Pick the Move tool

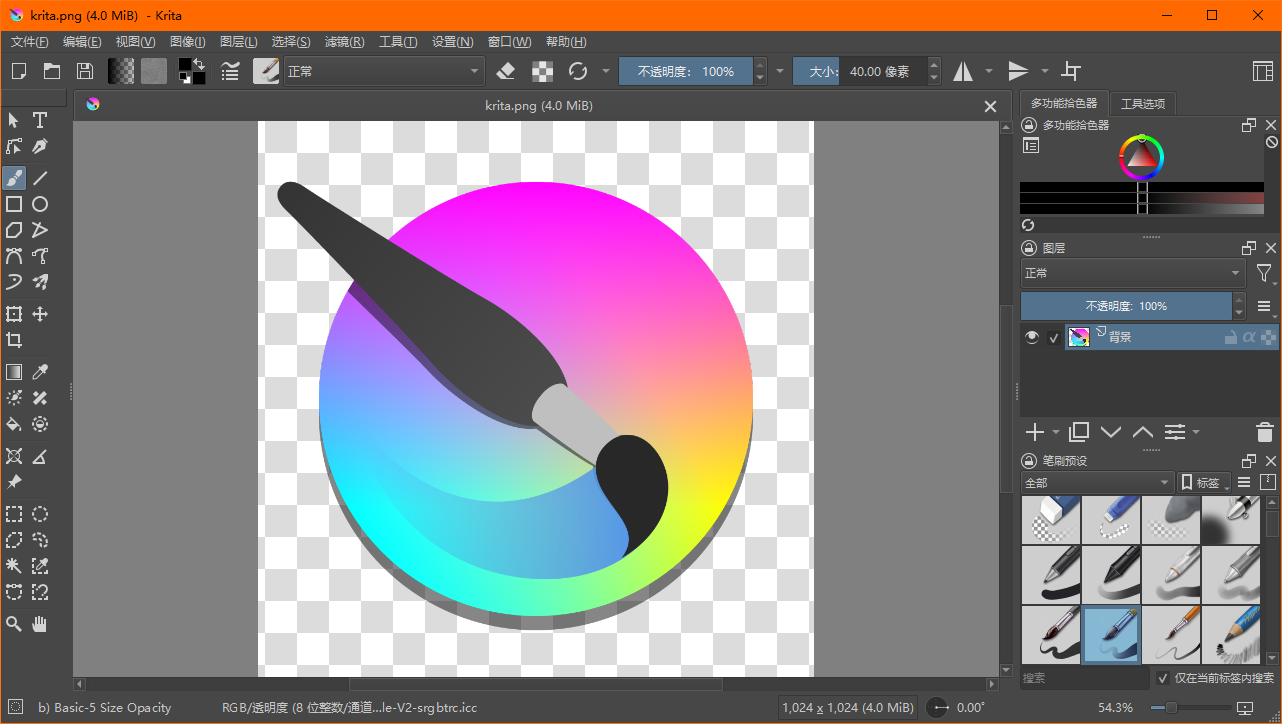(40, 314)
